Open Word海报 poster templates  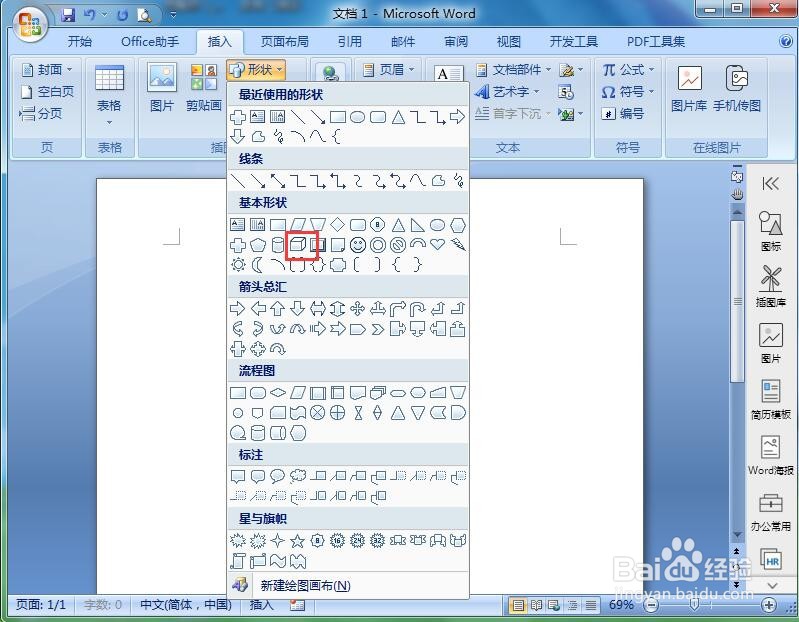(770, 455)
